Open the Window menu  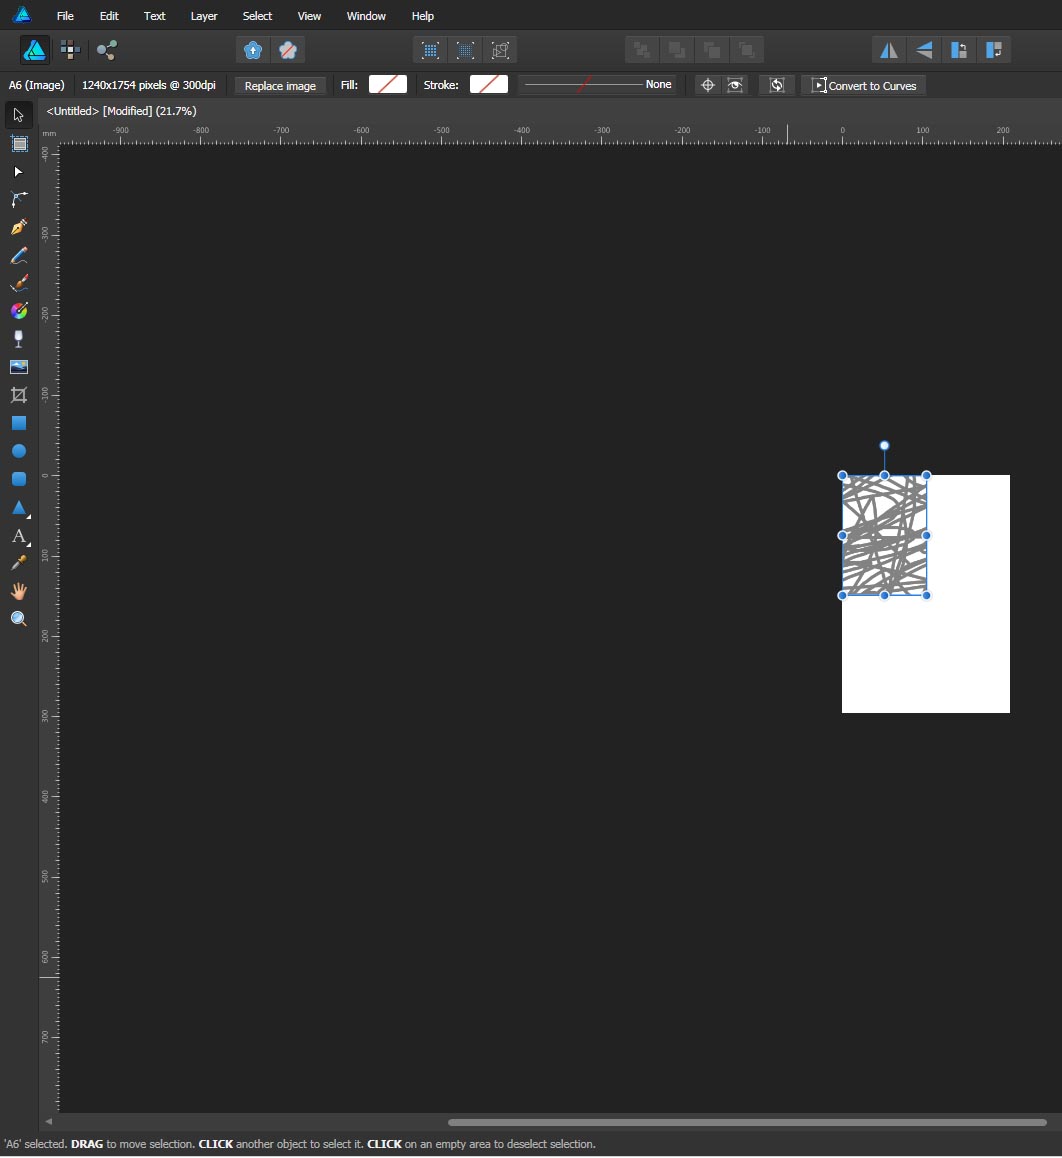click(366, 16)
